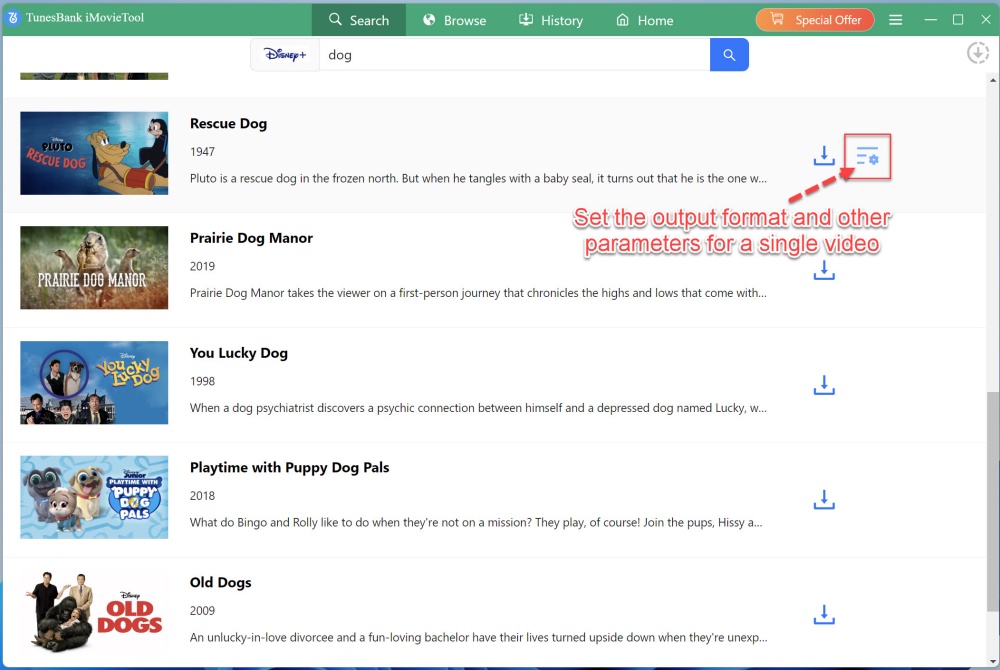This screenshot has height=670, width=1000.
Task: Open Disney+ streaming service selector
Action: pos(285,55)
